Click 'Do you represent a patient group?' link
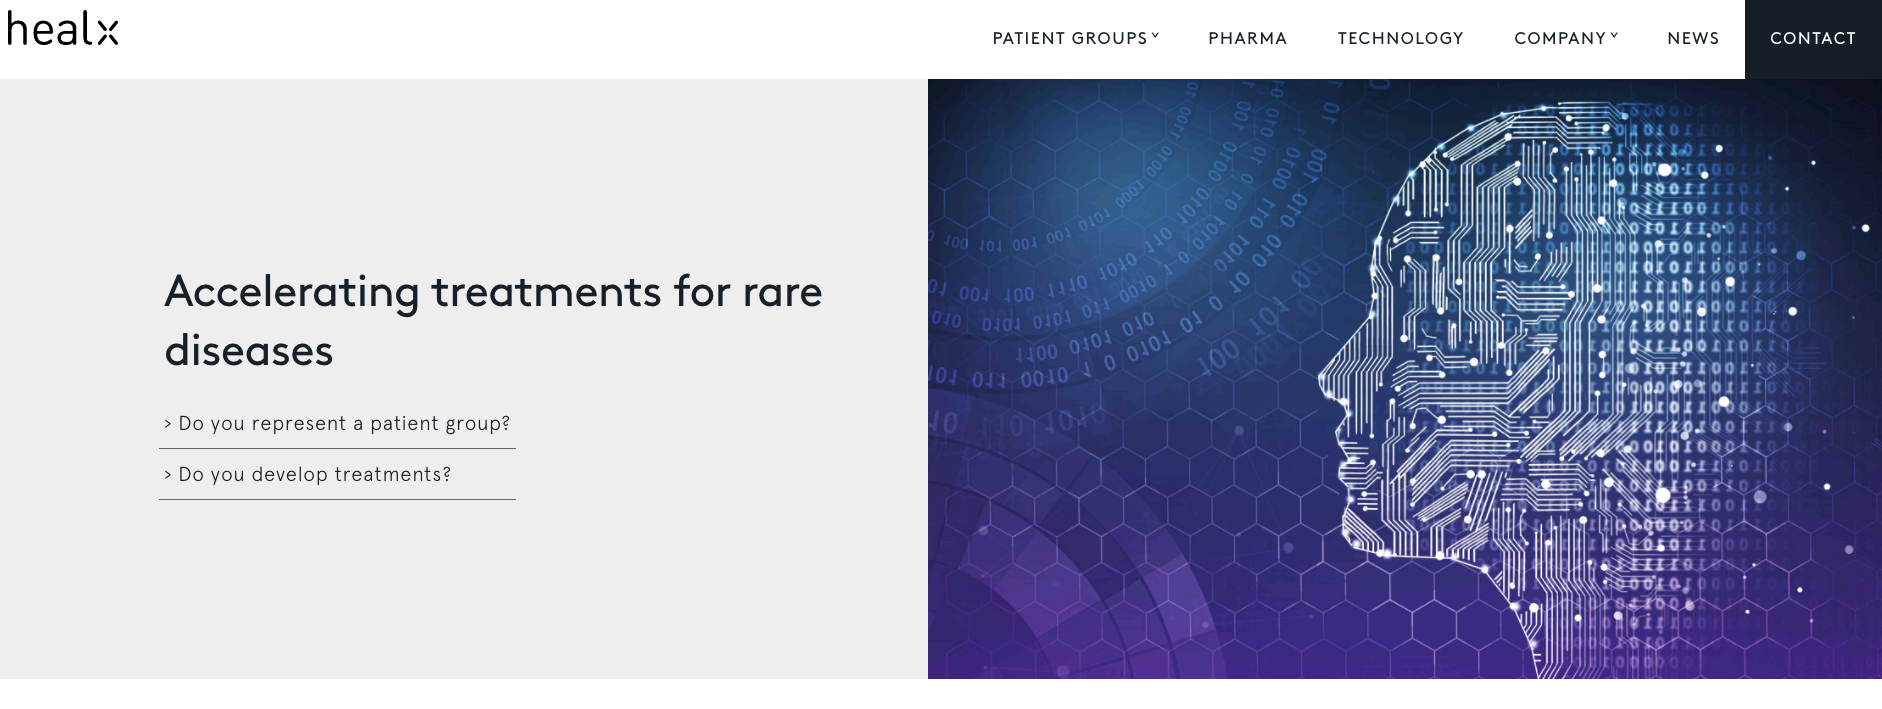Viewport: 1882px width, 709px height. coord(343,423)
